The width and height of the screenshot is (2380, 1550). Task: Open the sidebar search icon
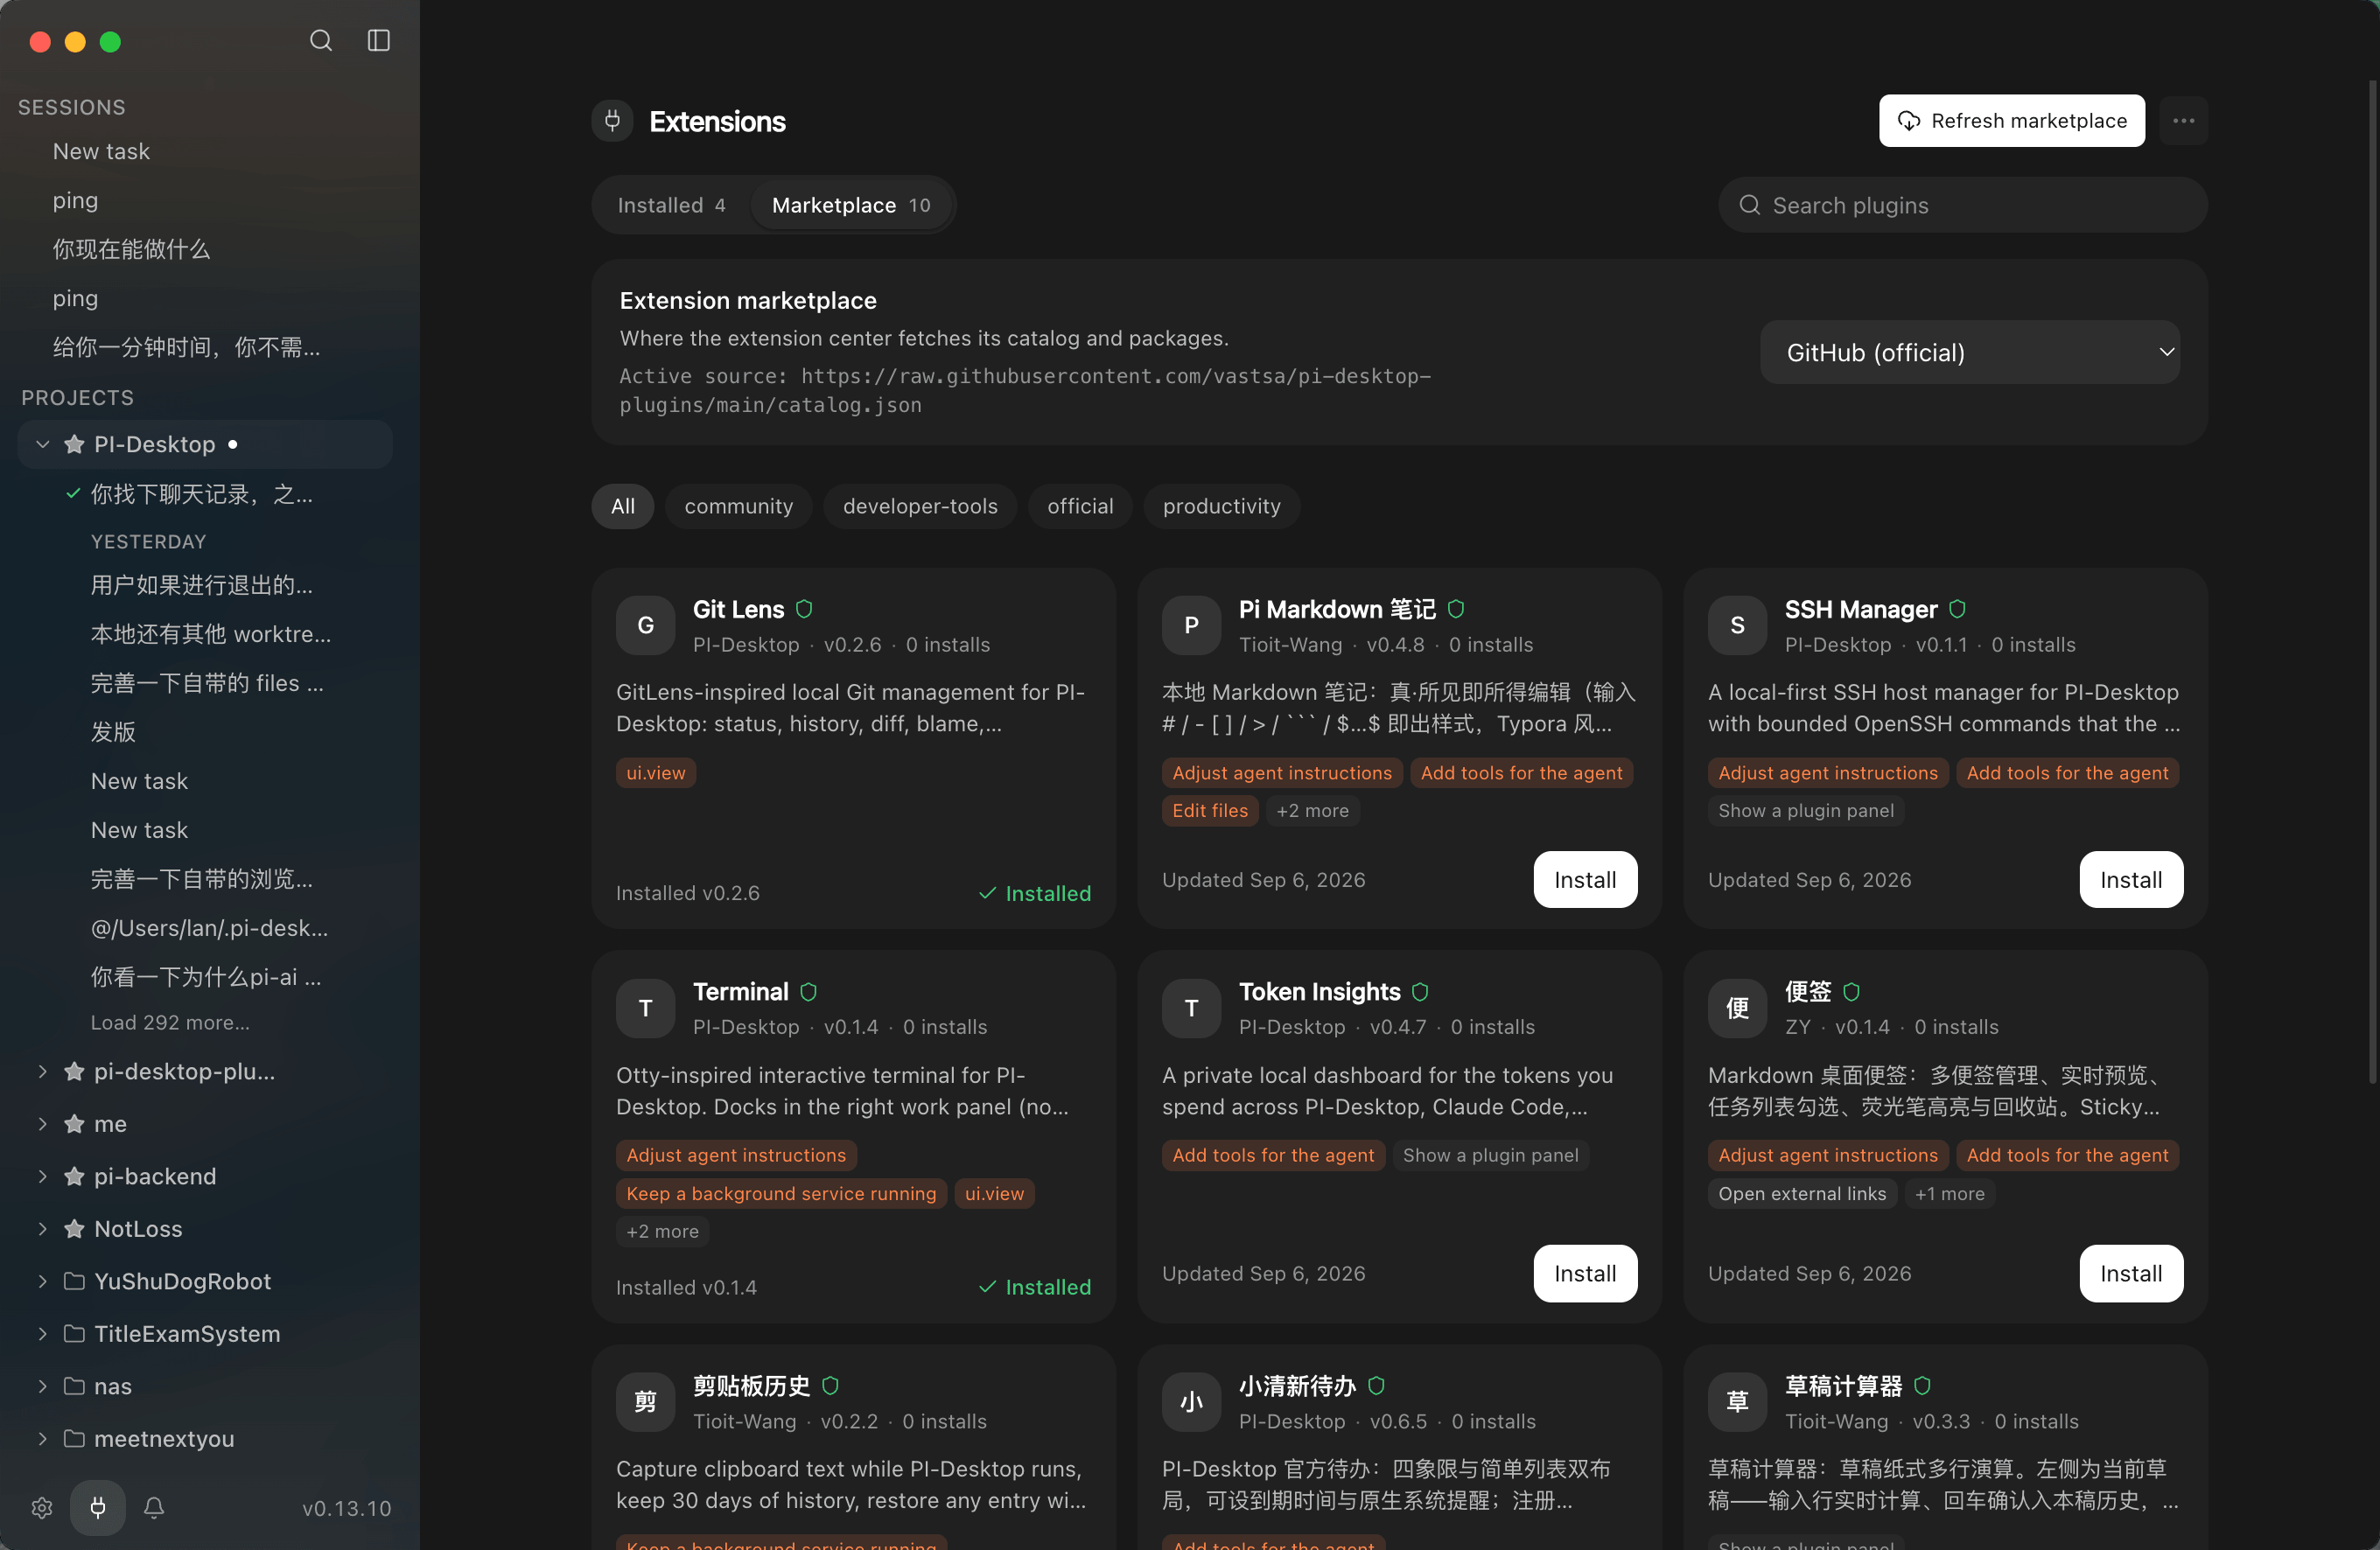pyautogui.click(x=320, y=41)
